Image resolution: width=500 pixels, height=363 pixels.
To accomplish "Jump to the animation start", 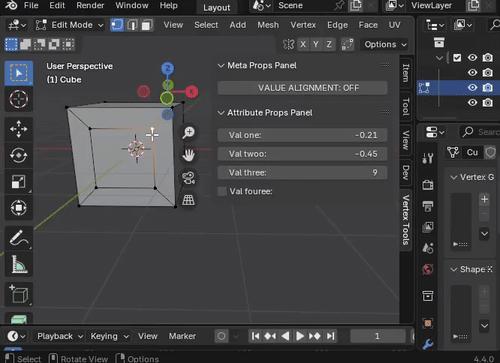I will [255, 336].
